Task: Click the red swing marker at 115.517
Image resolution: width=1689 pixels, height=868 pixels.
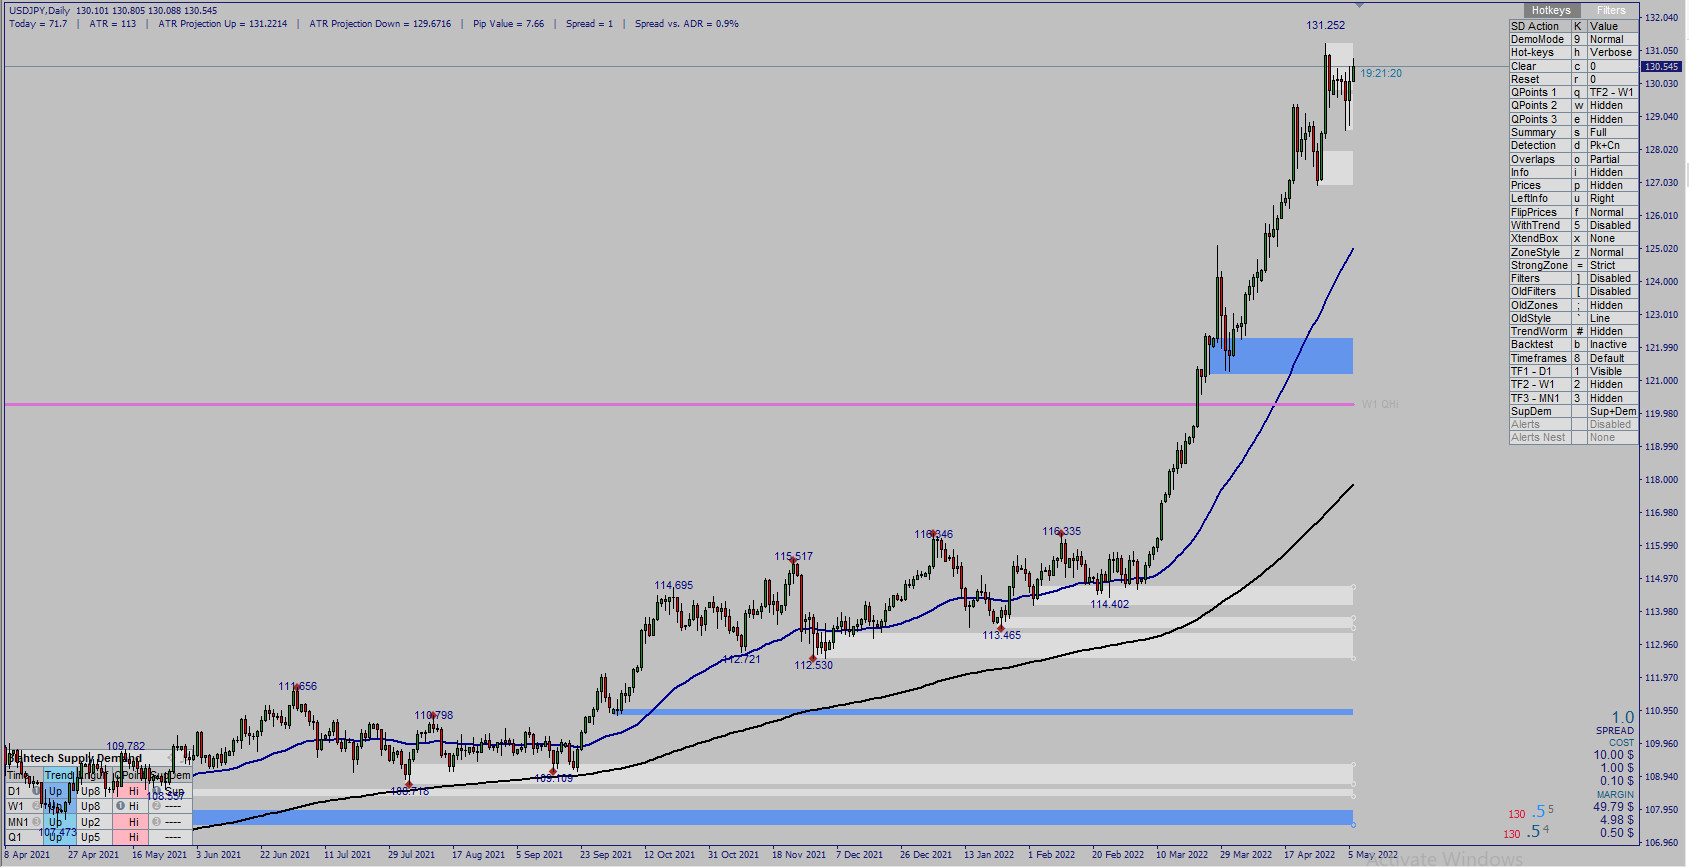Action: (794, 561)
